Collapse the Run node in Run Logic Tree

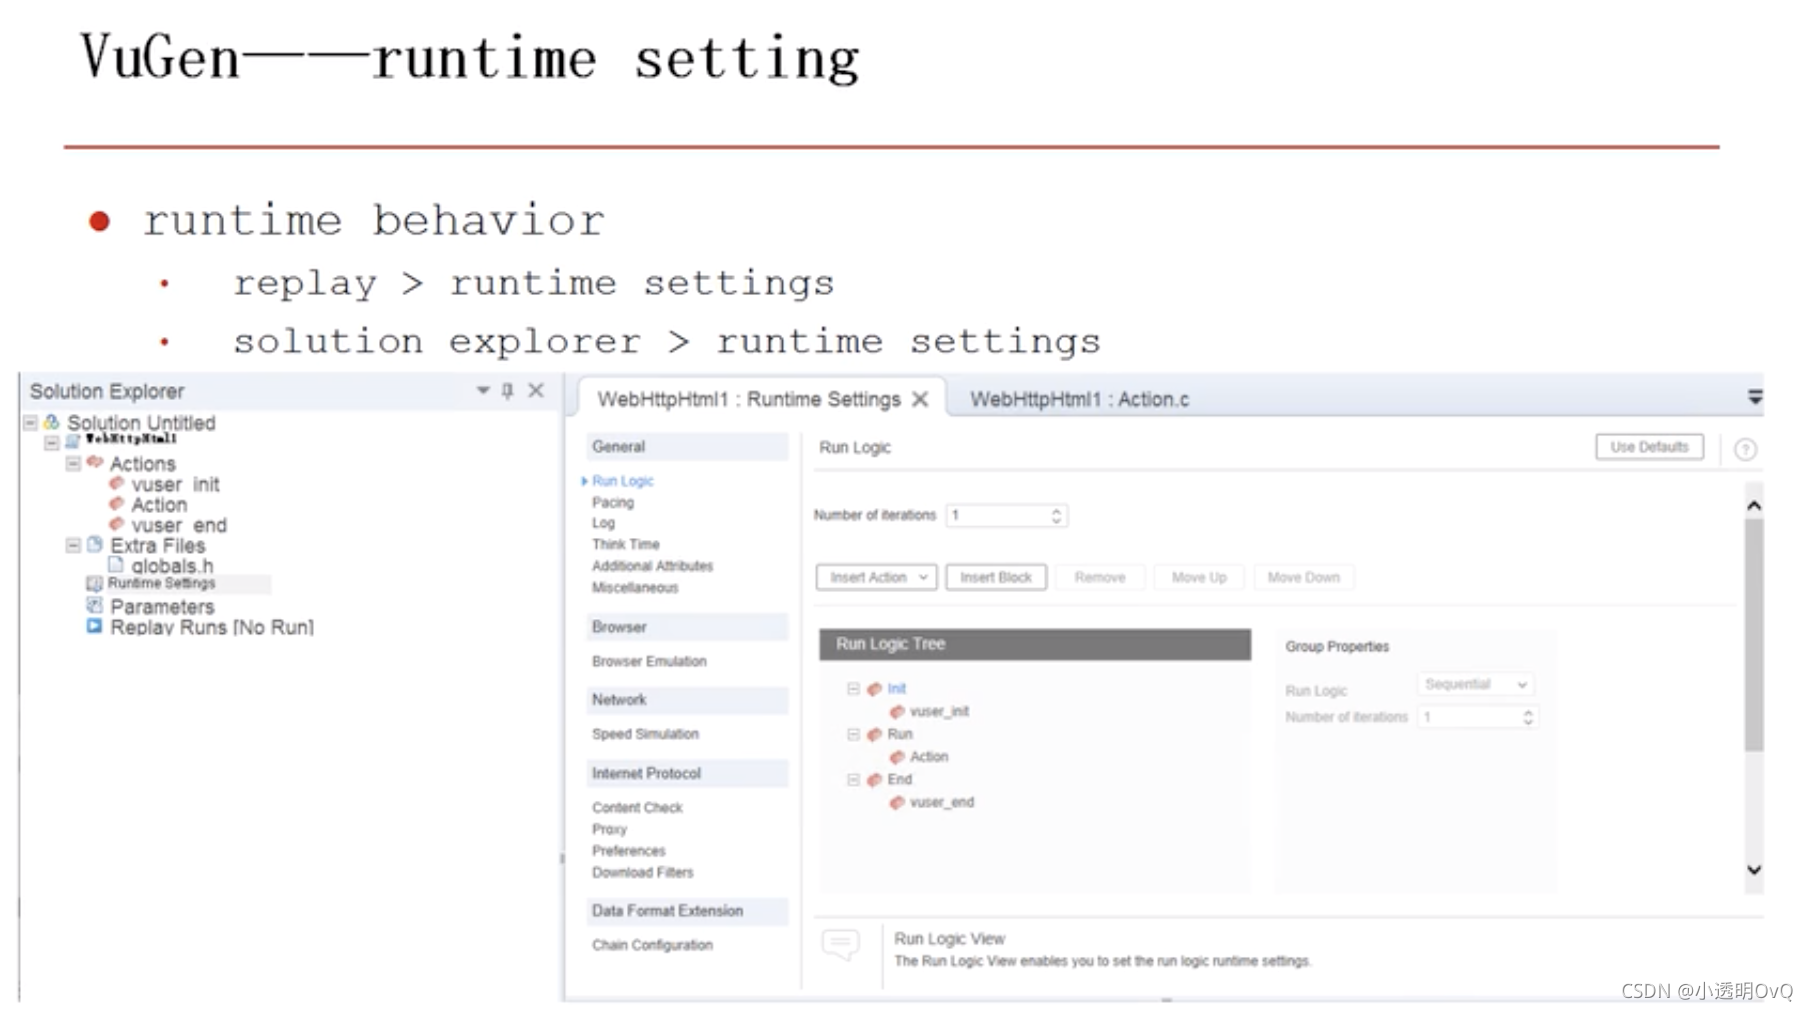pyautogui.click(x=853, y=734)
